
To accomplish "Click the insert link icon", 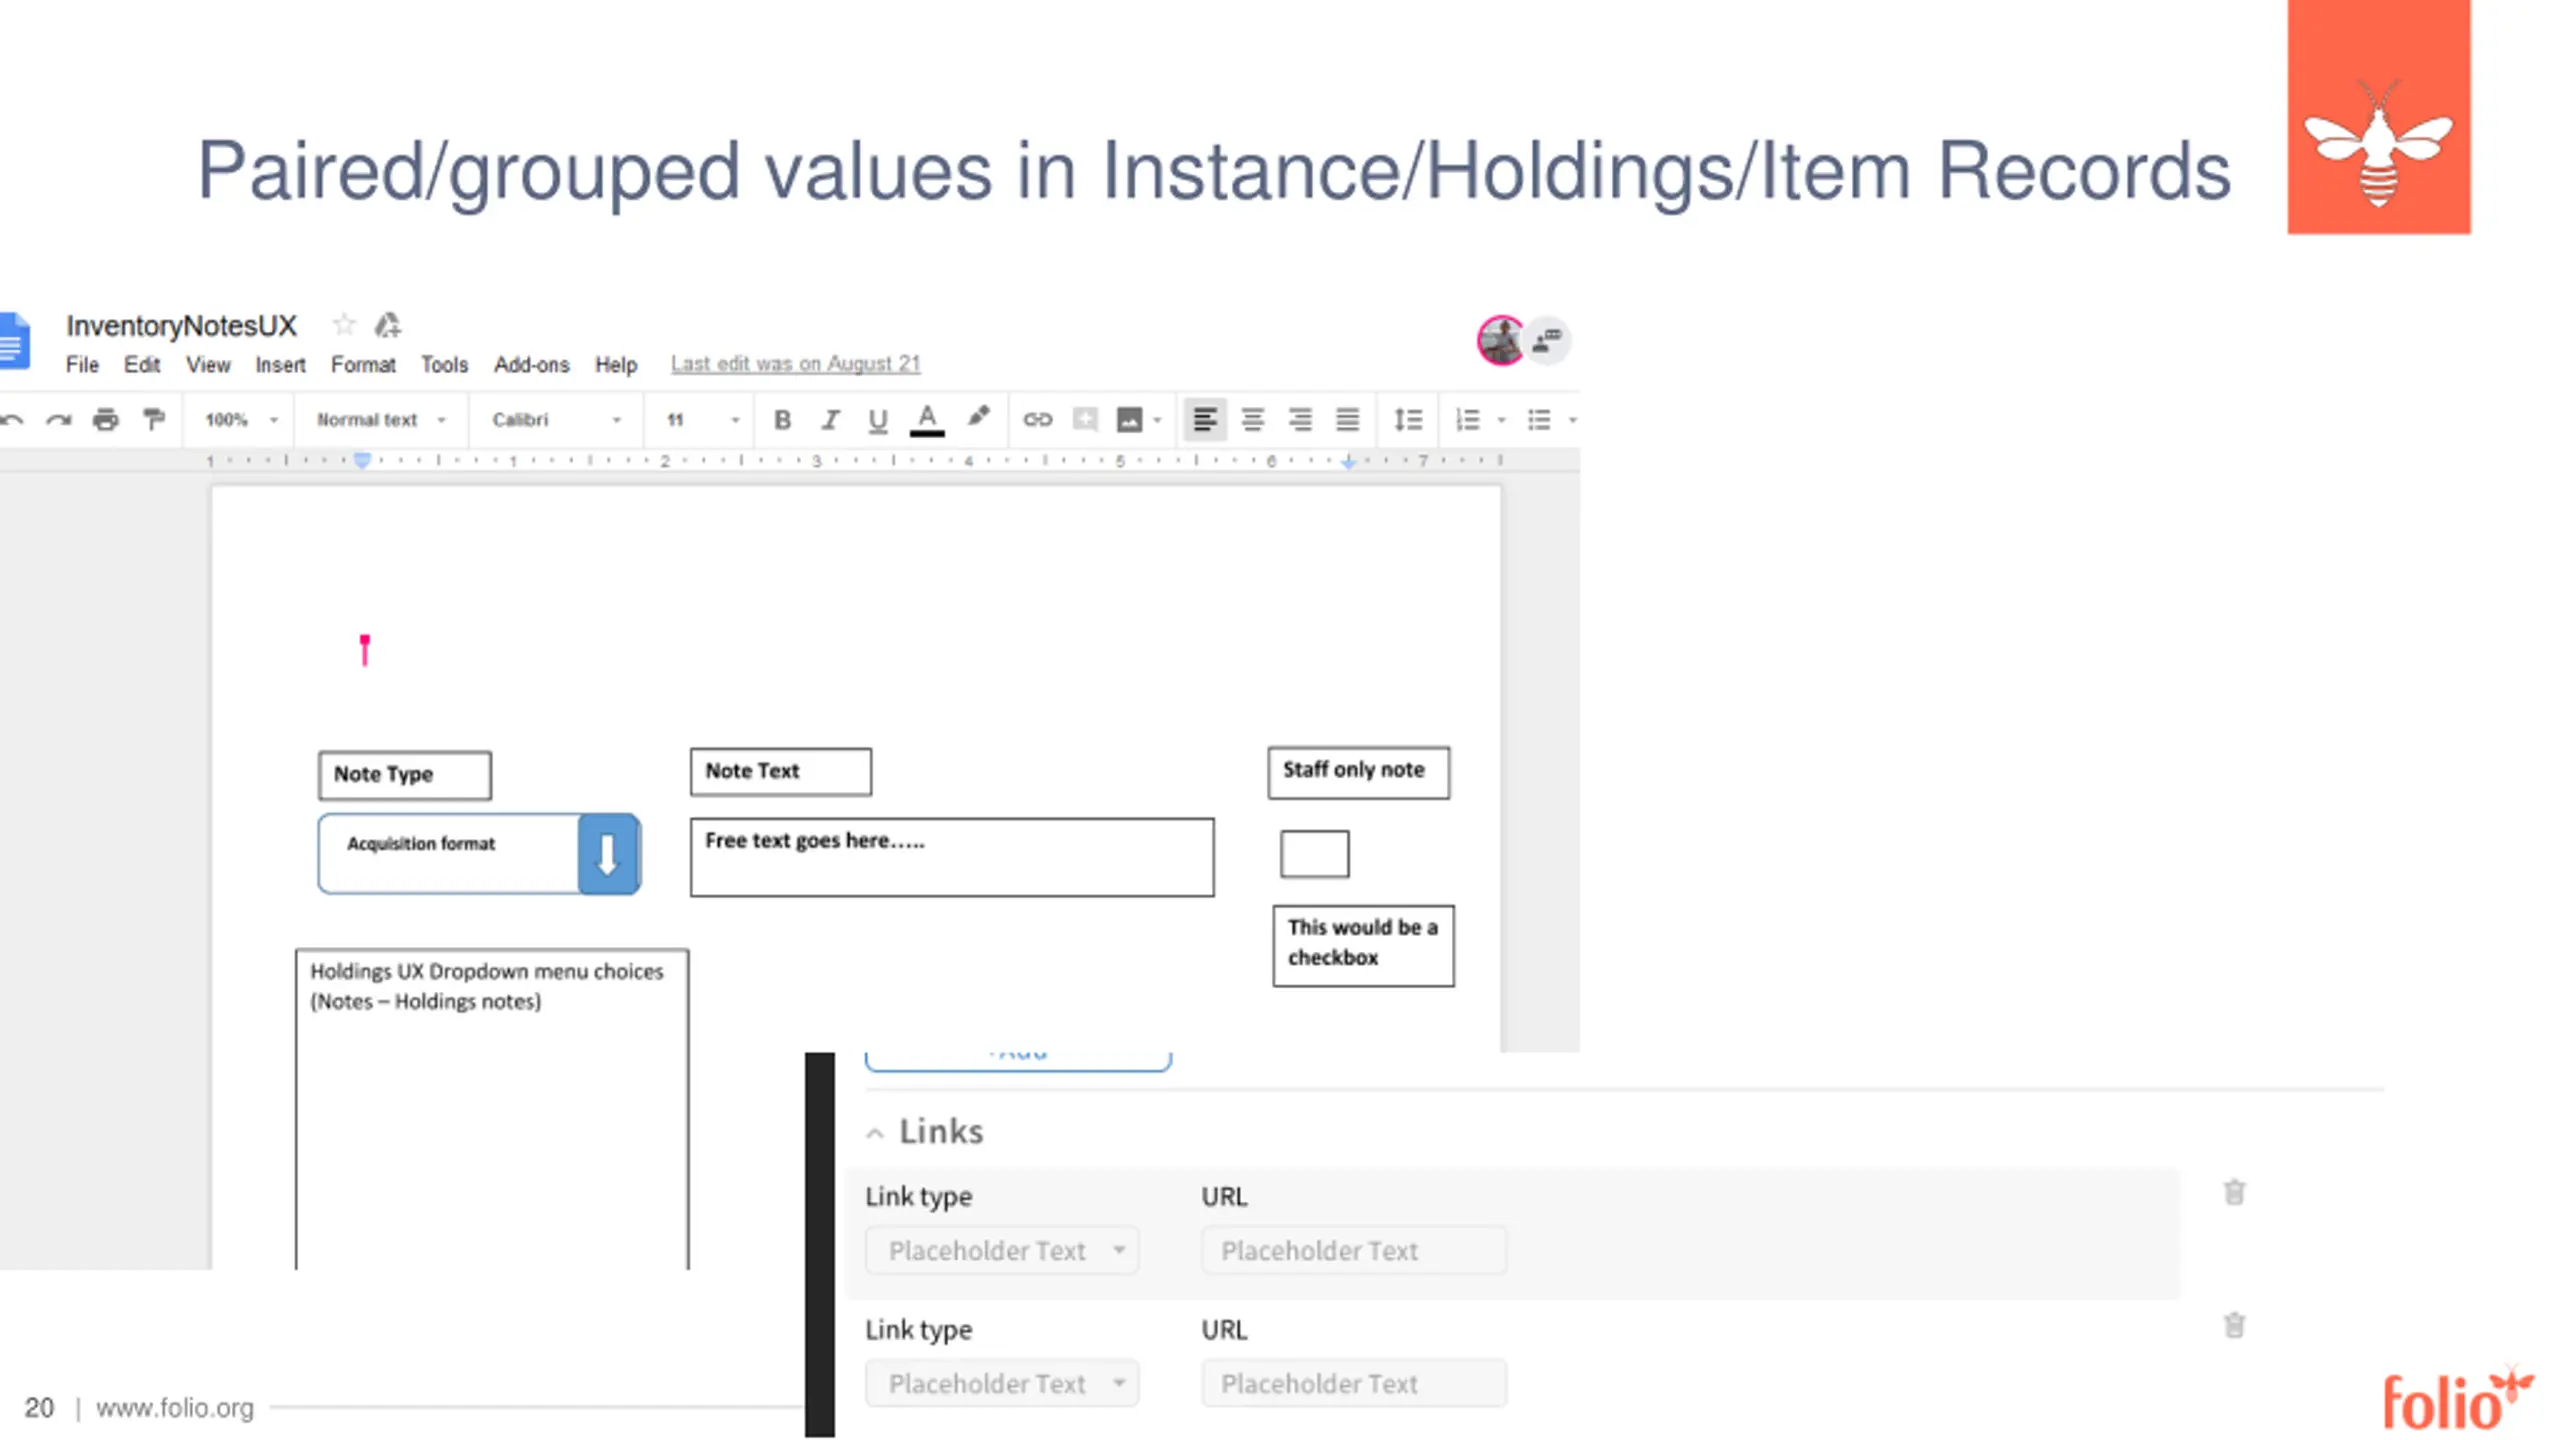I will (x=1038, y=420).
